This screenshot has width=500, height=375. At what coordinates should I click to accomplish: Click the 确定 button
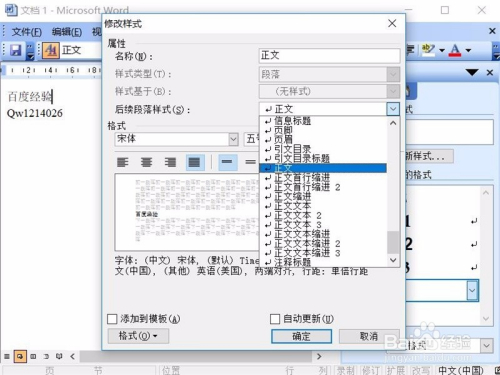301,336
